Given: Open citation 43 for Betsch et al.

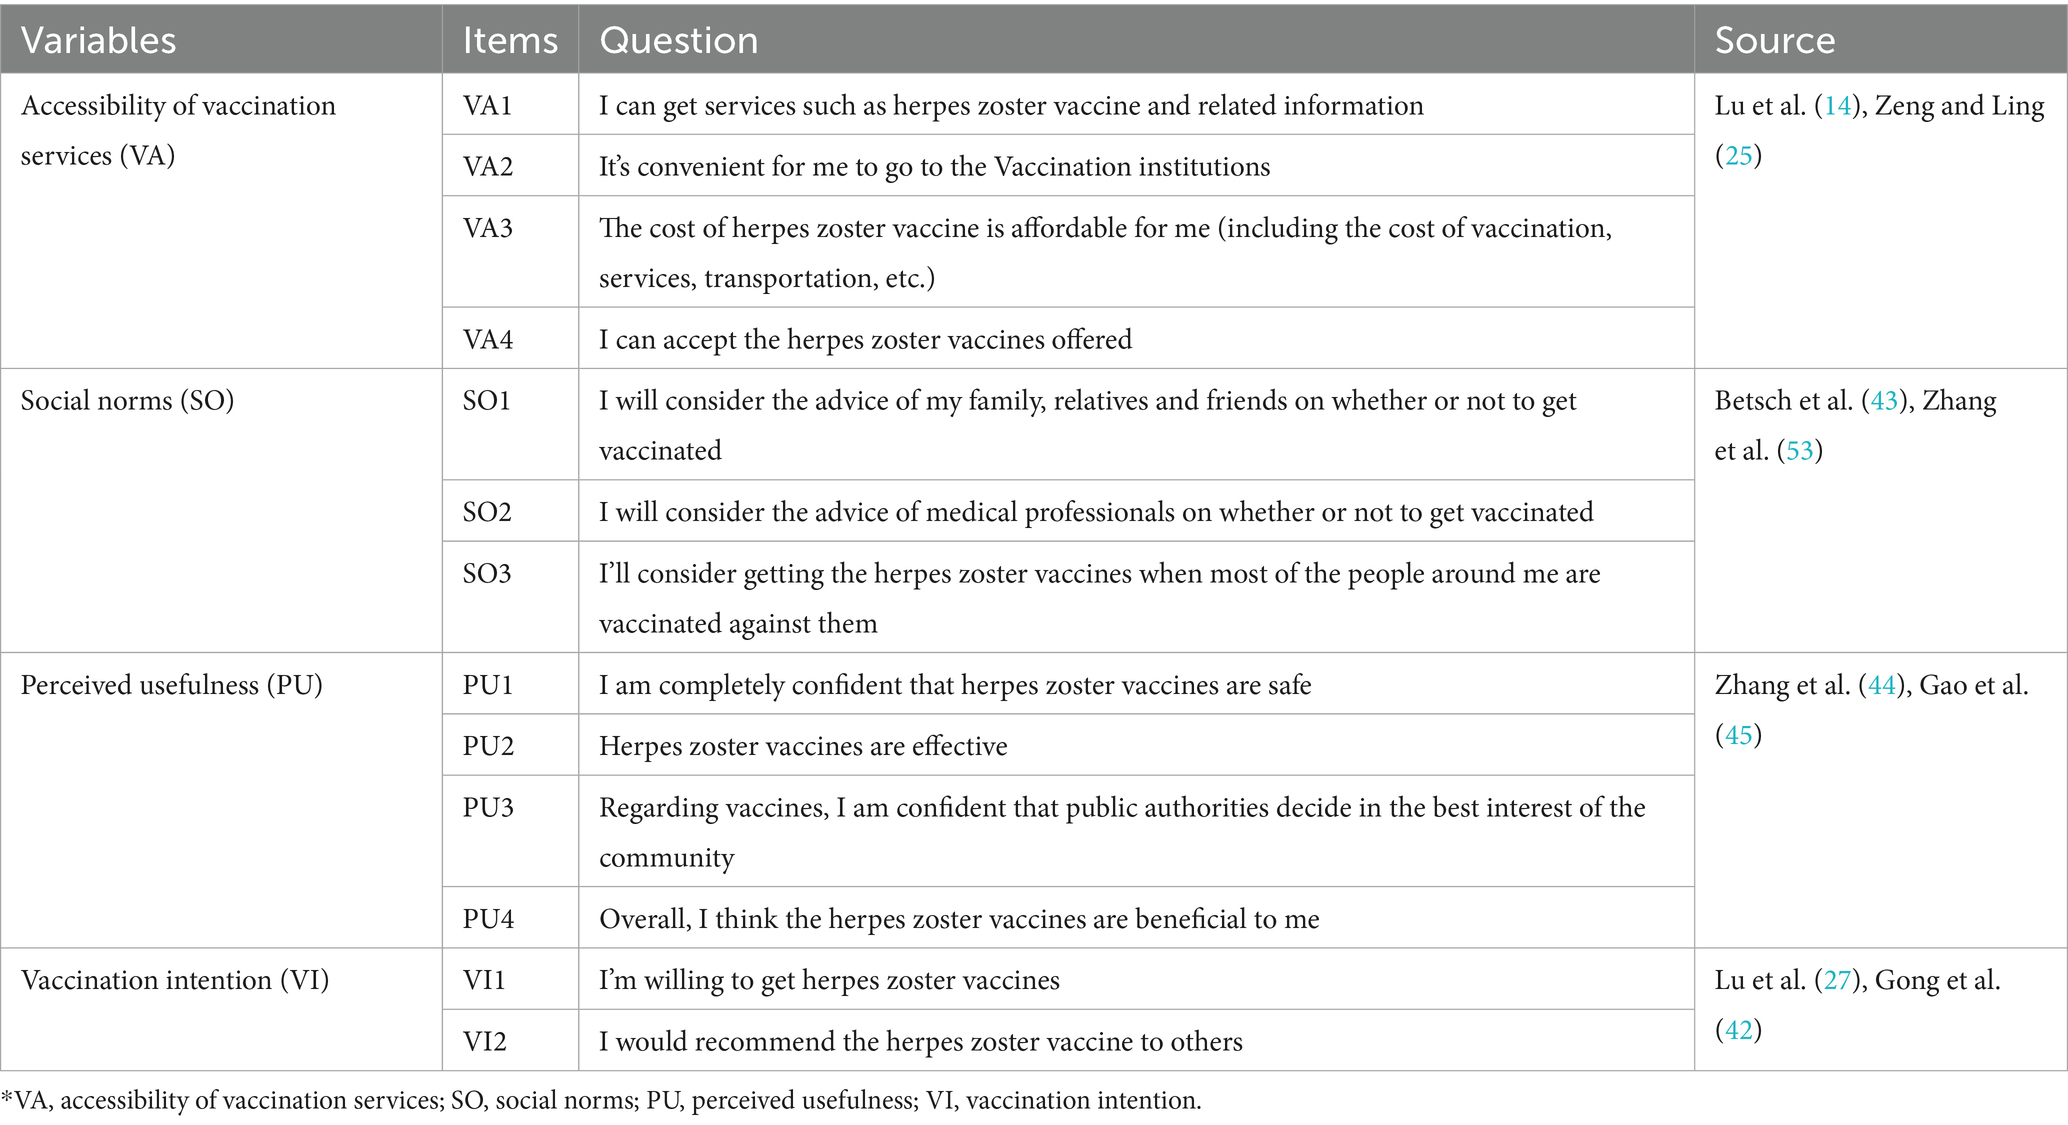Looking at the screenshot, I should click(x=1884, y=401).
